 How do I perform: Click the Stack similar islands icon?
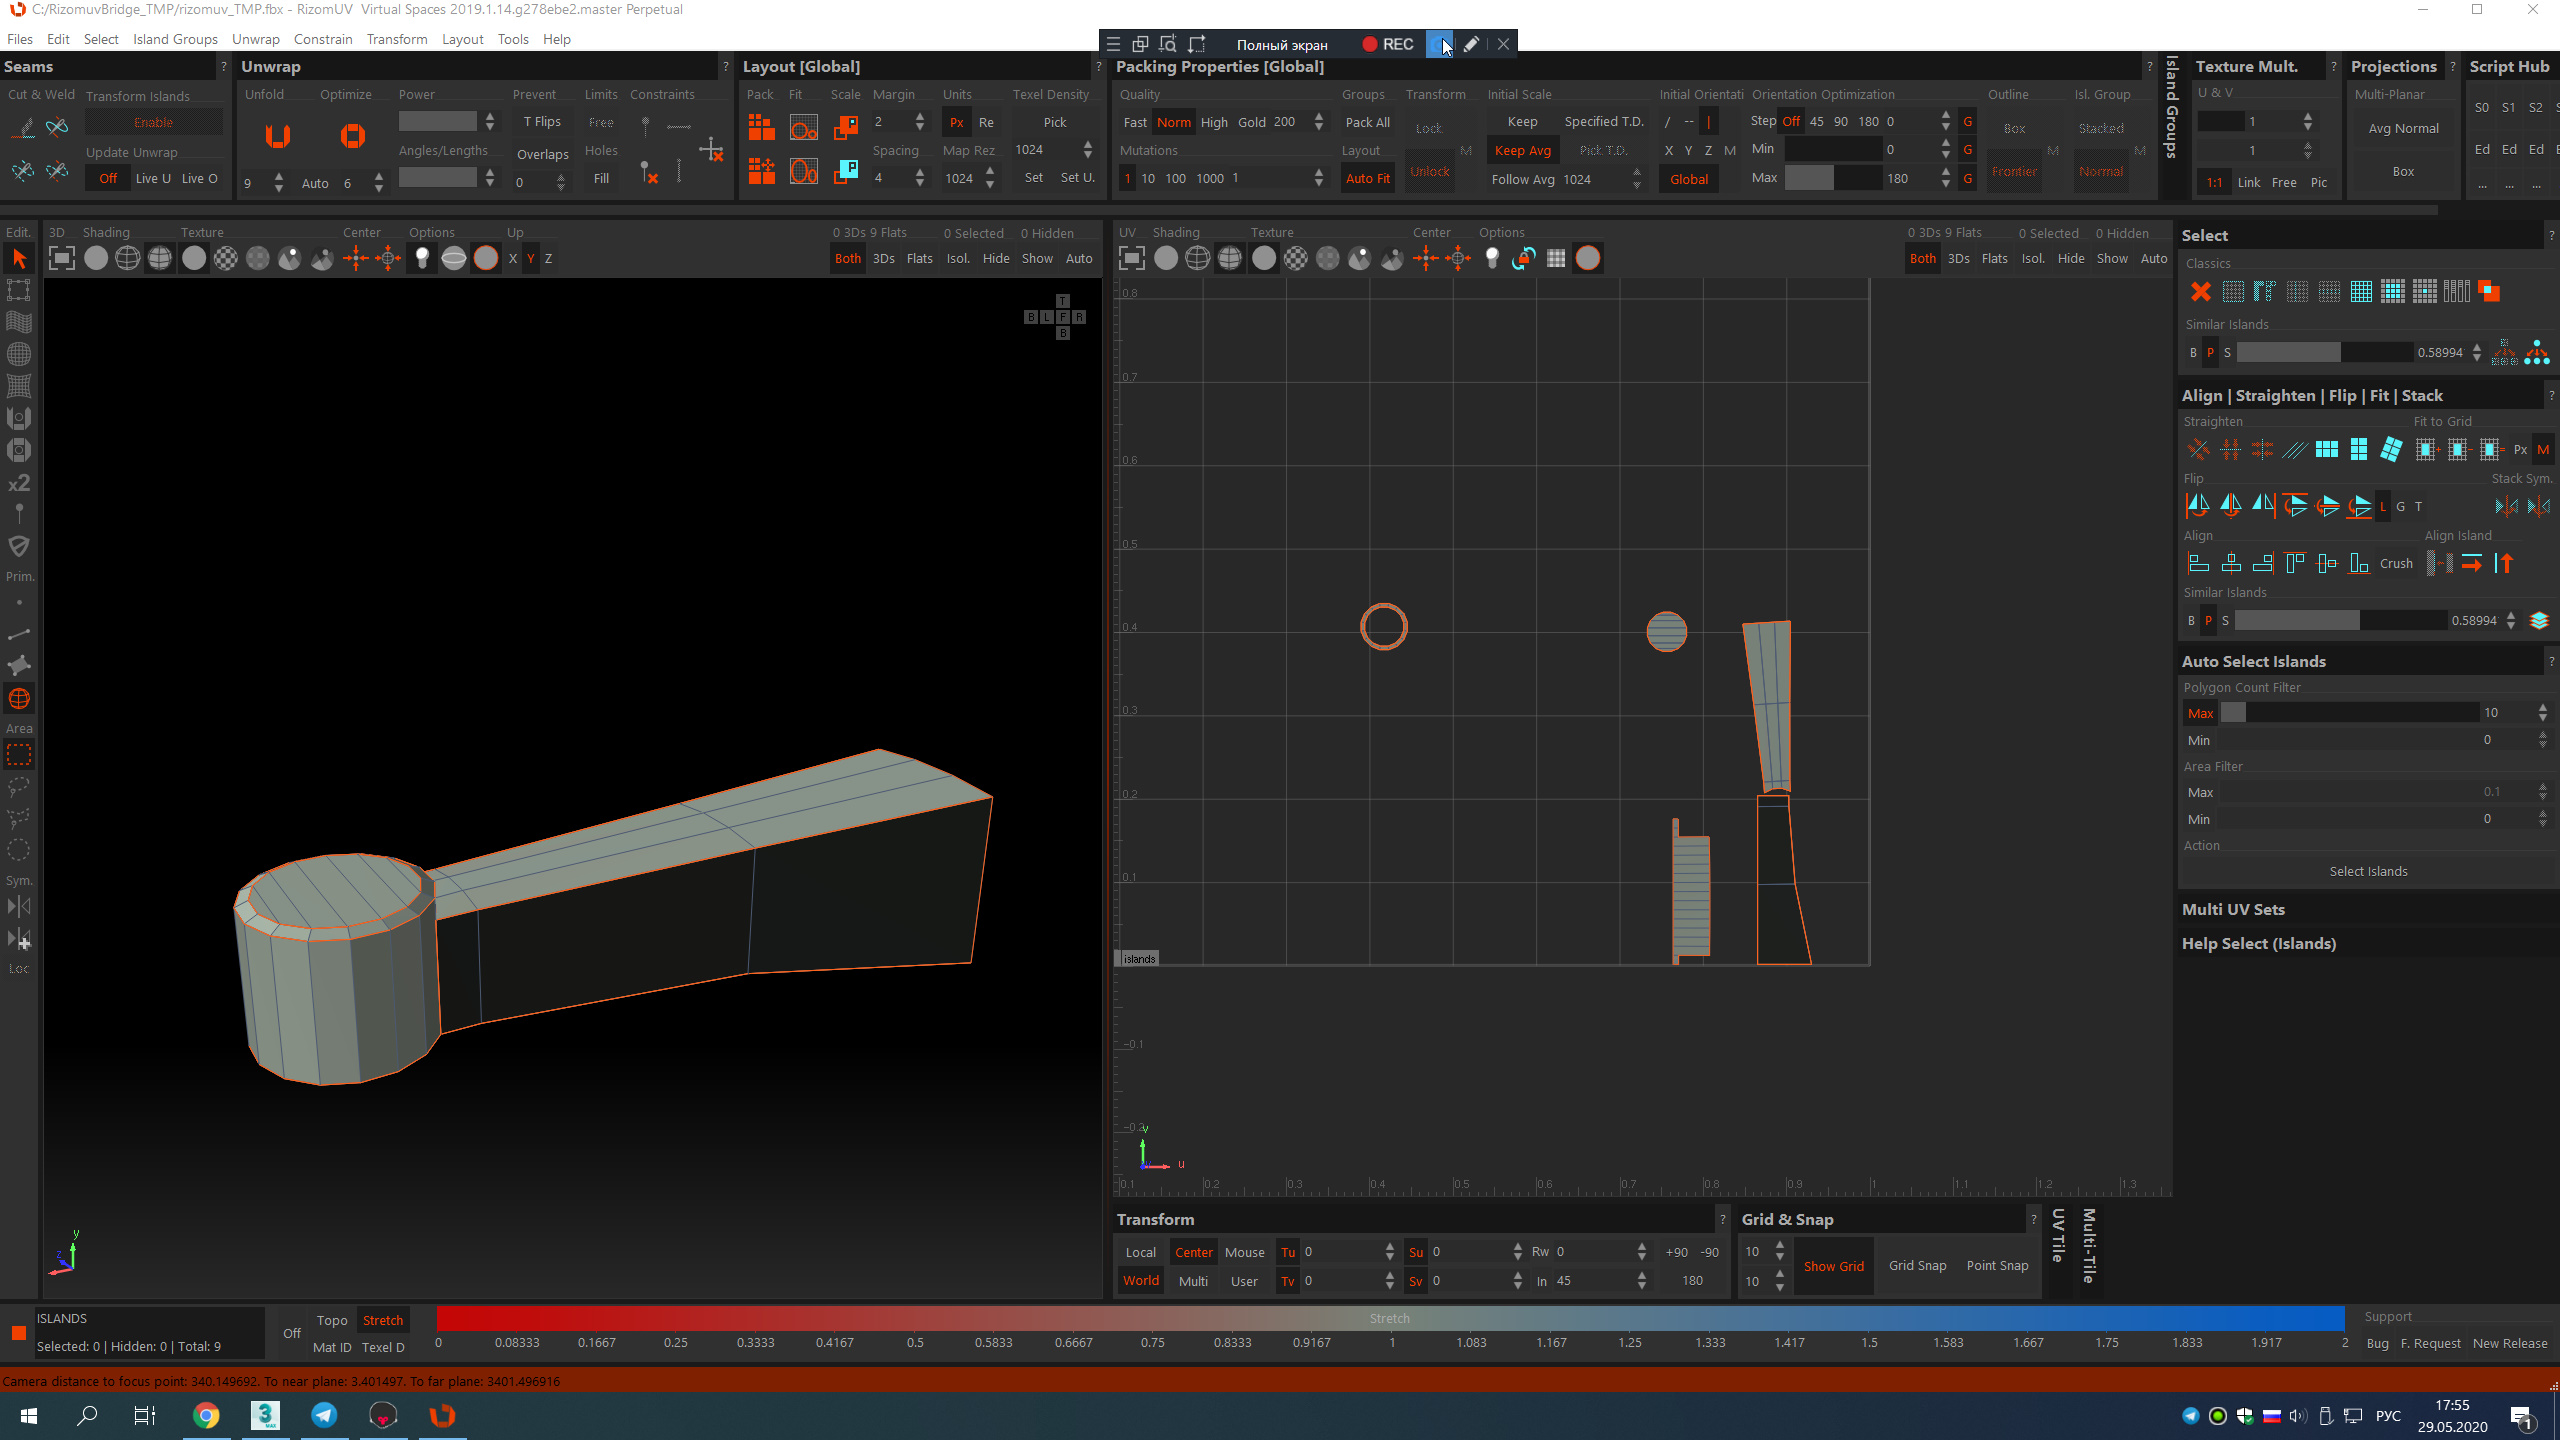[2538, 621]
